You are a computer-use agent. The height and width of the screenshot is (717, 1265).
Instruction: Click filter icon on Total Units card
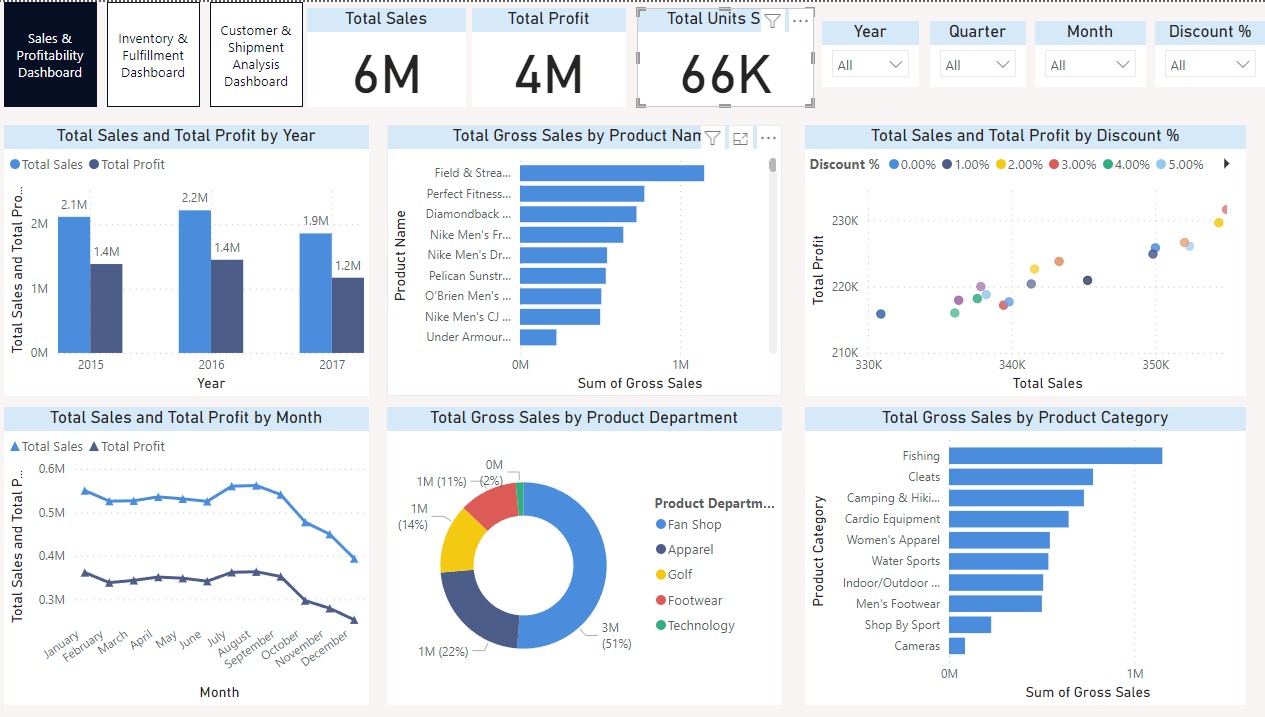click(772, 20)
